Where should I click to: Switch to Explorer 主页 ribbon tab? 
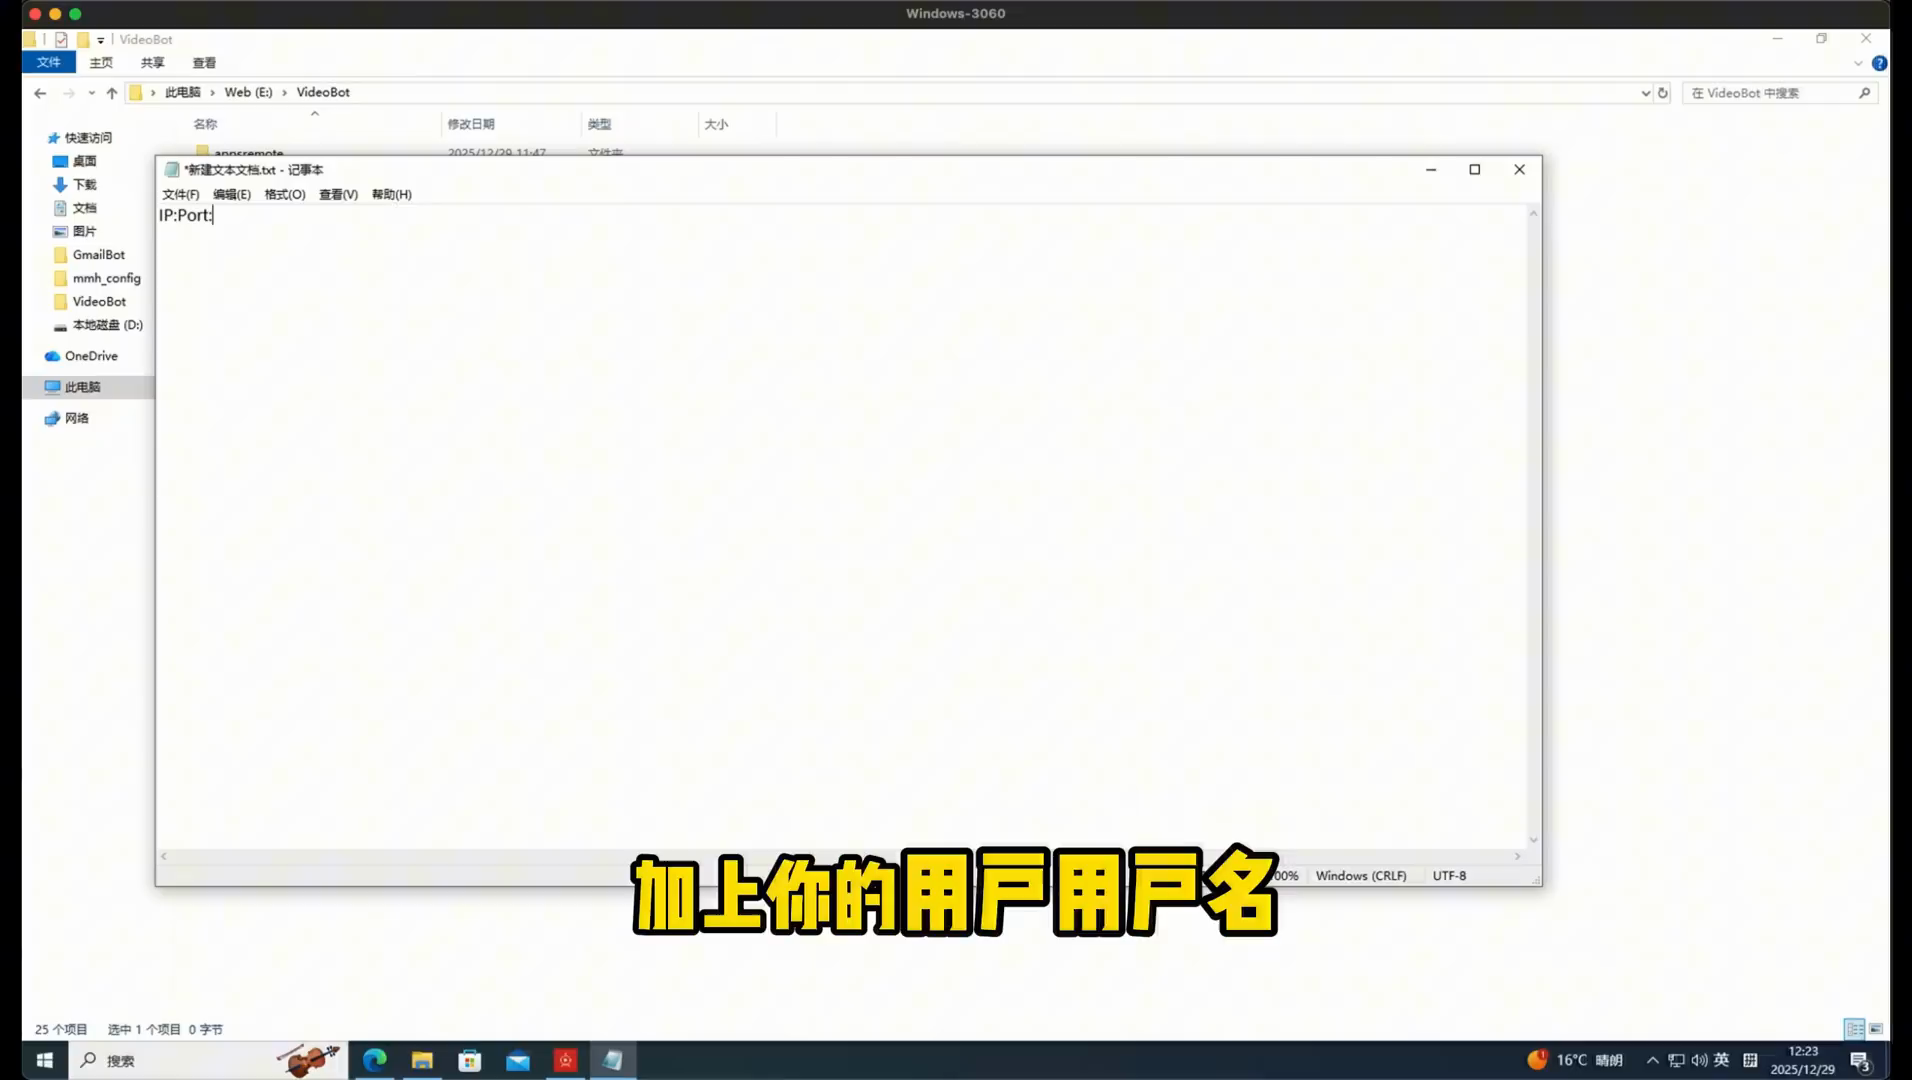point(101,62)
